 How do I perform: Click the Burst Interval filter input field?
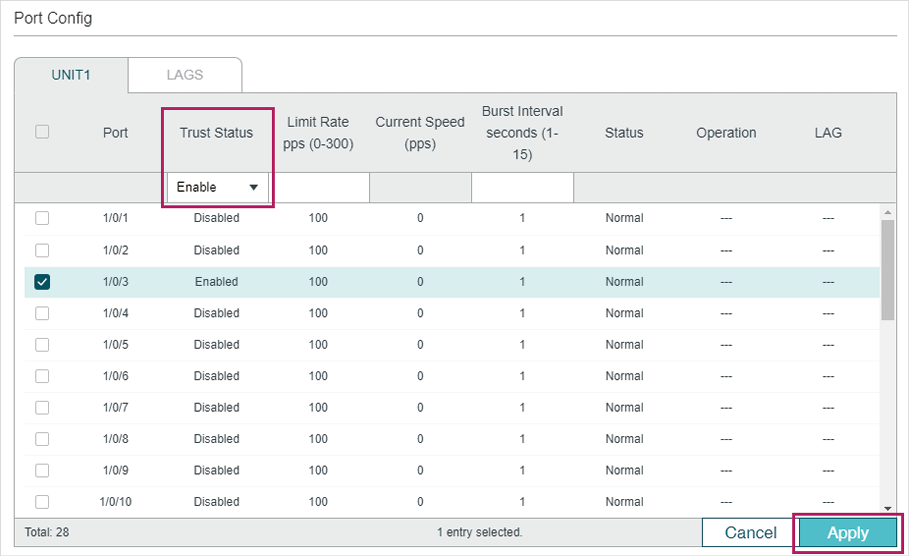pyautogui.click(x=522, y=187)
